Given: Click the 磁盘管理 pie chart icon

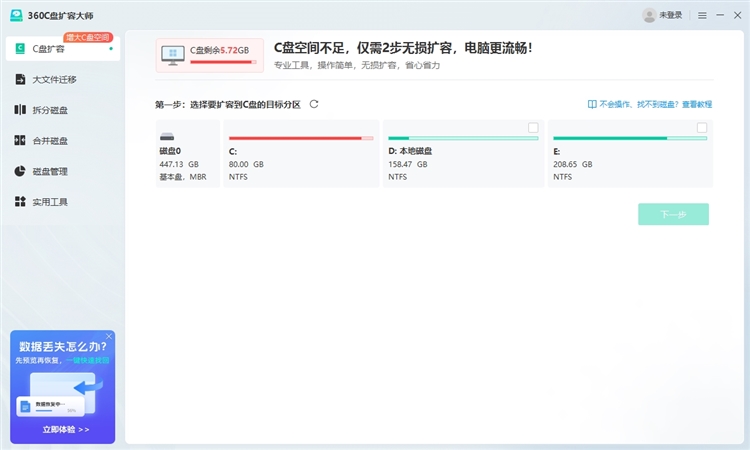Looking at the screenshot, I should coord(20,171).
